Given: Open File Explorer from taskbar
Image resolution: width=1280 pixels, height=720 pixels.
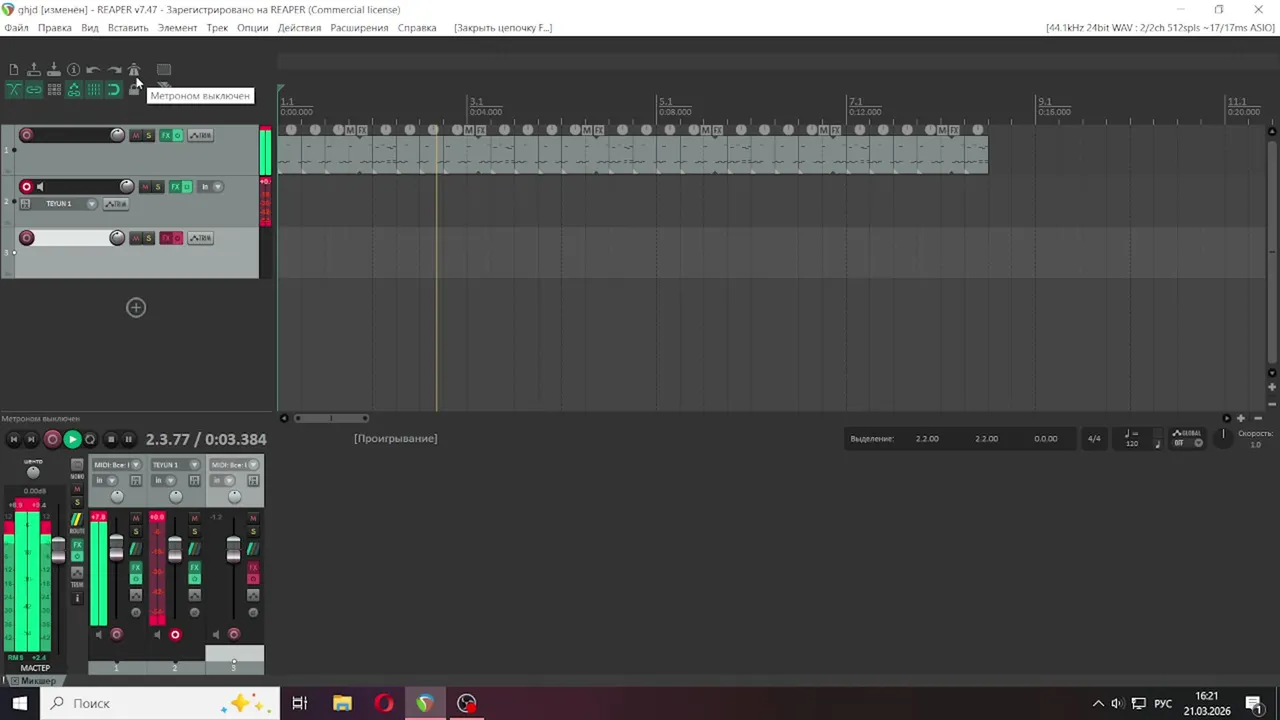Looking at the screenshot, I should 342,703.
